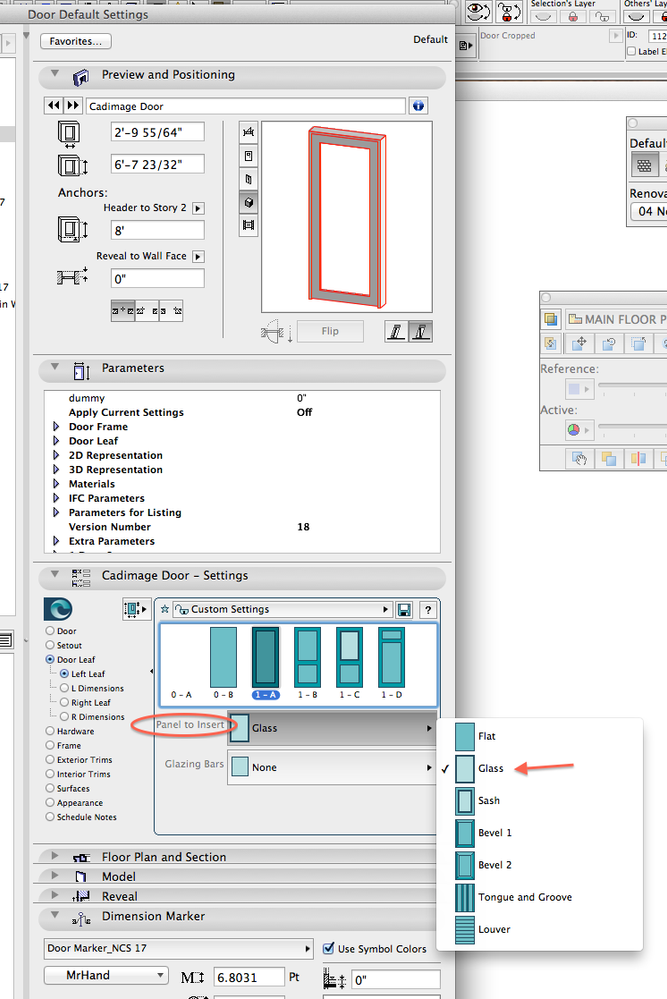Select the Exterior Trims radio button
The image size is (667, 999).
(50, 759)
